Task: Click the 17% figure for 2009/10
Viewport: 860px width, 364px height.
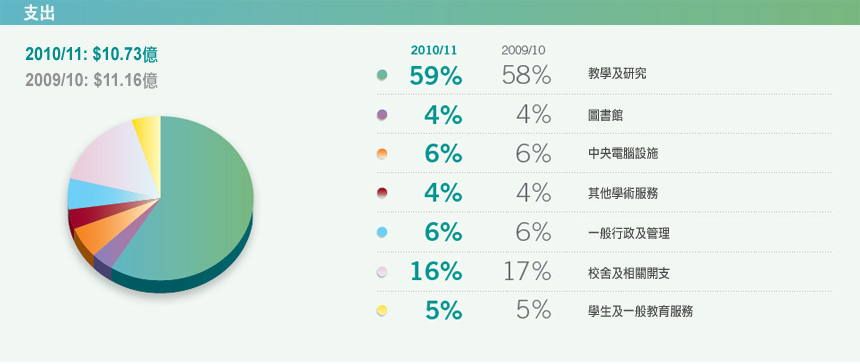Action: point(527,271)
